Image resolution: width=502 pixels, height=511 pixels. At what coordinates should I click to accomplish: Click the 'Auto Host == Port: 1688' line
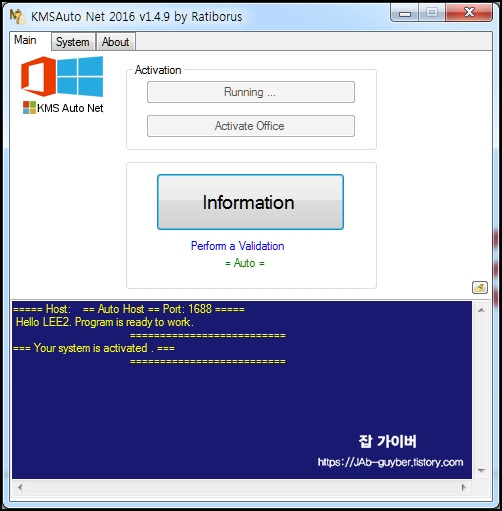click(x=129, y=309)
